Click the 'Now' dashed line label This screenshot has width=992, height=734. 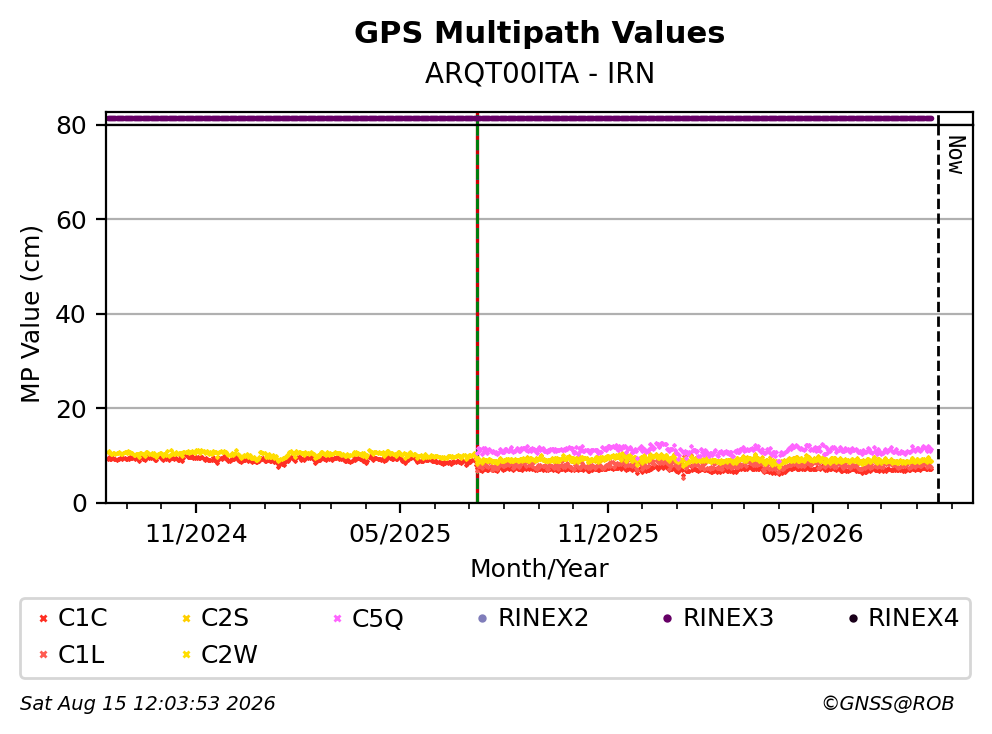(x=957, y=155)
